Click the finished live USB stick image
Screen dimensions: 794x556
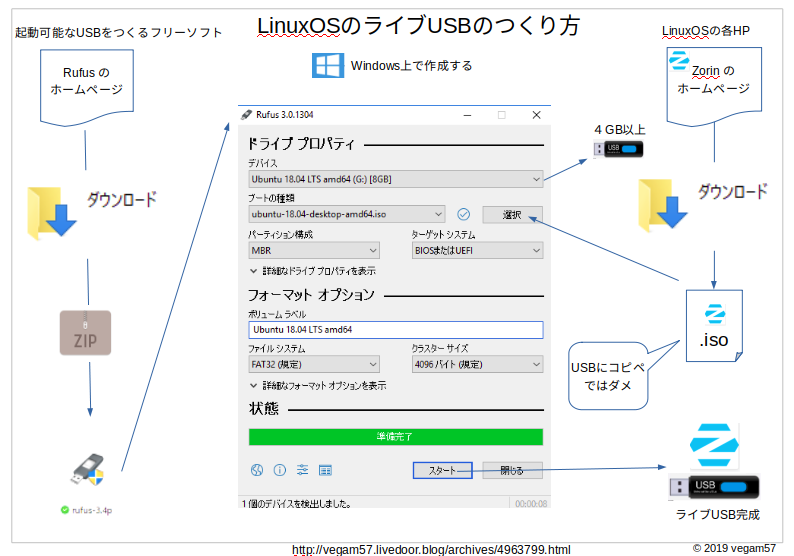pyautogui.click(x=714, y=487)
